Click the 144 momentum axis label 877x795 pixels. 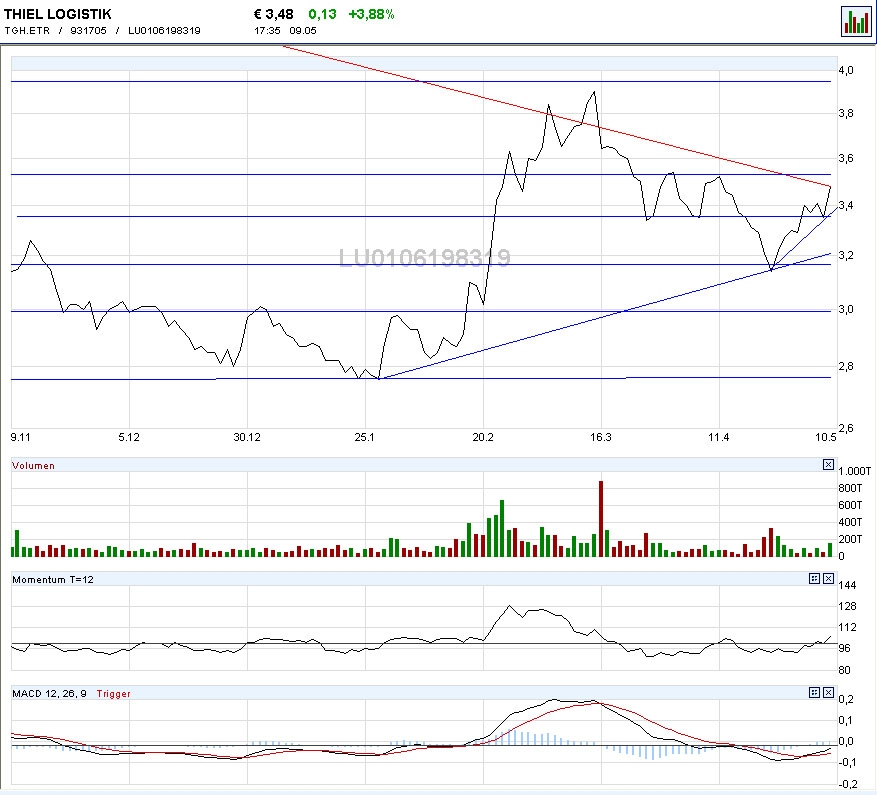pyautogui.click(x=847, y=585)
